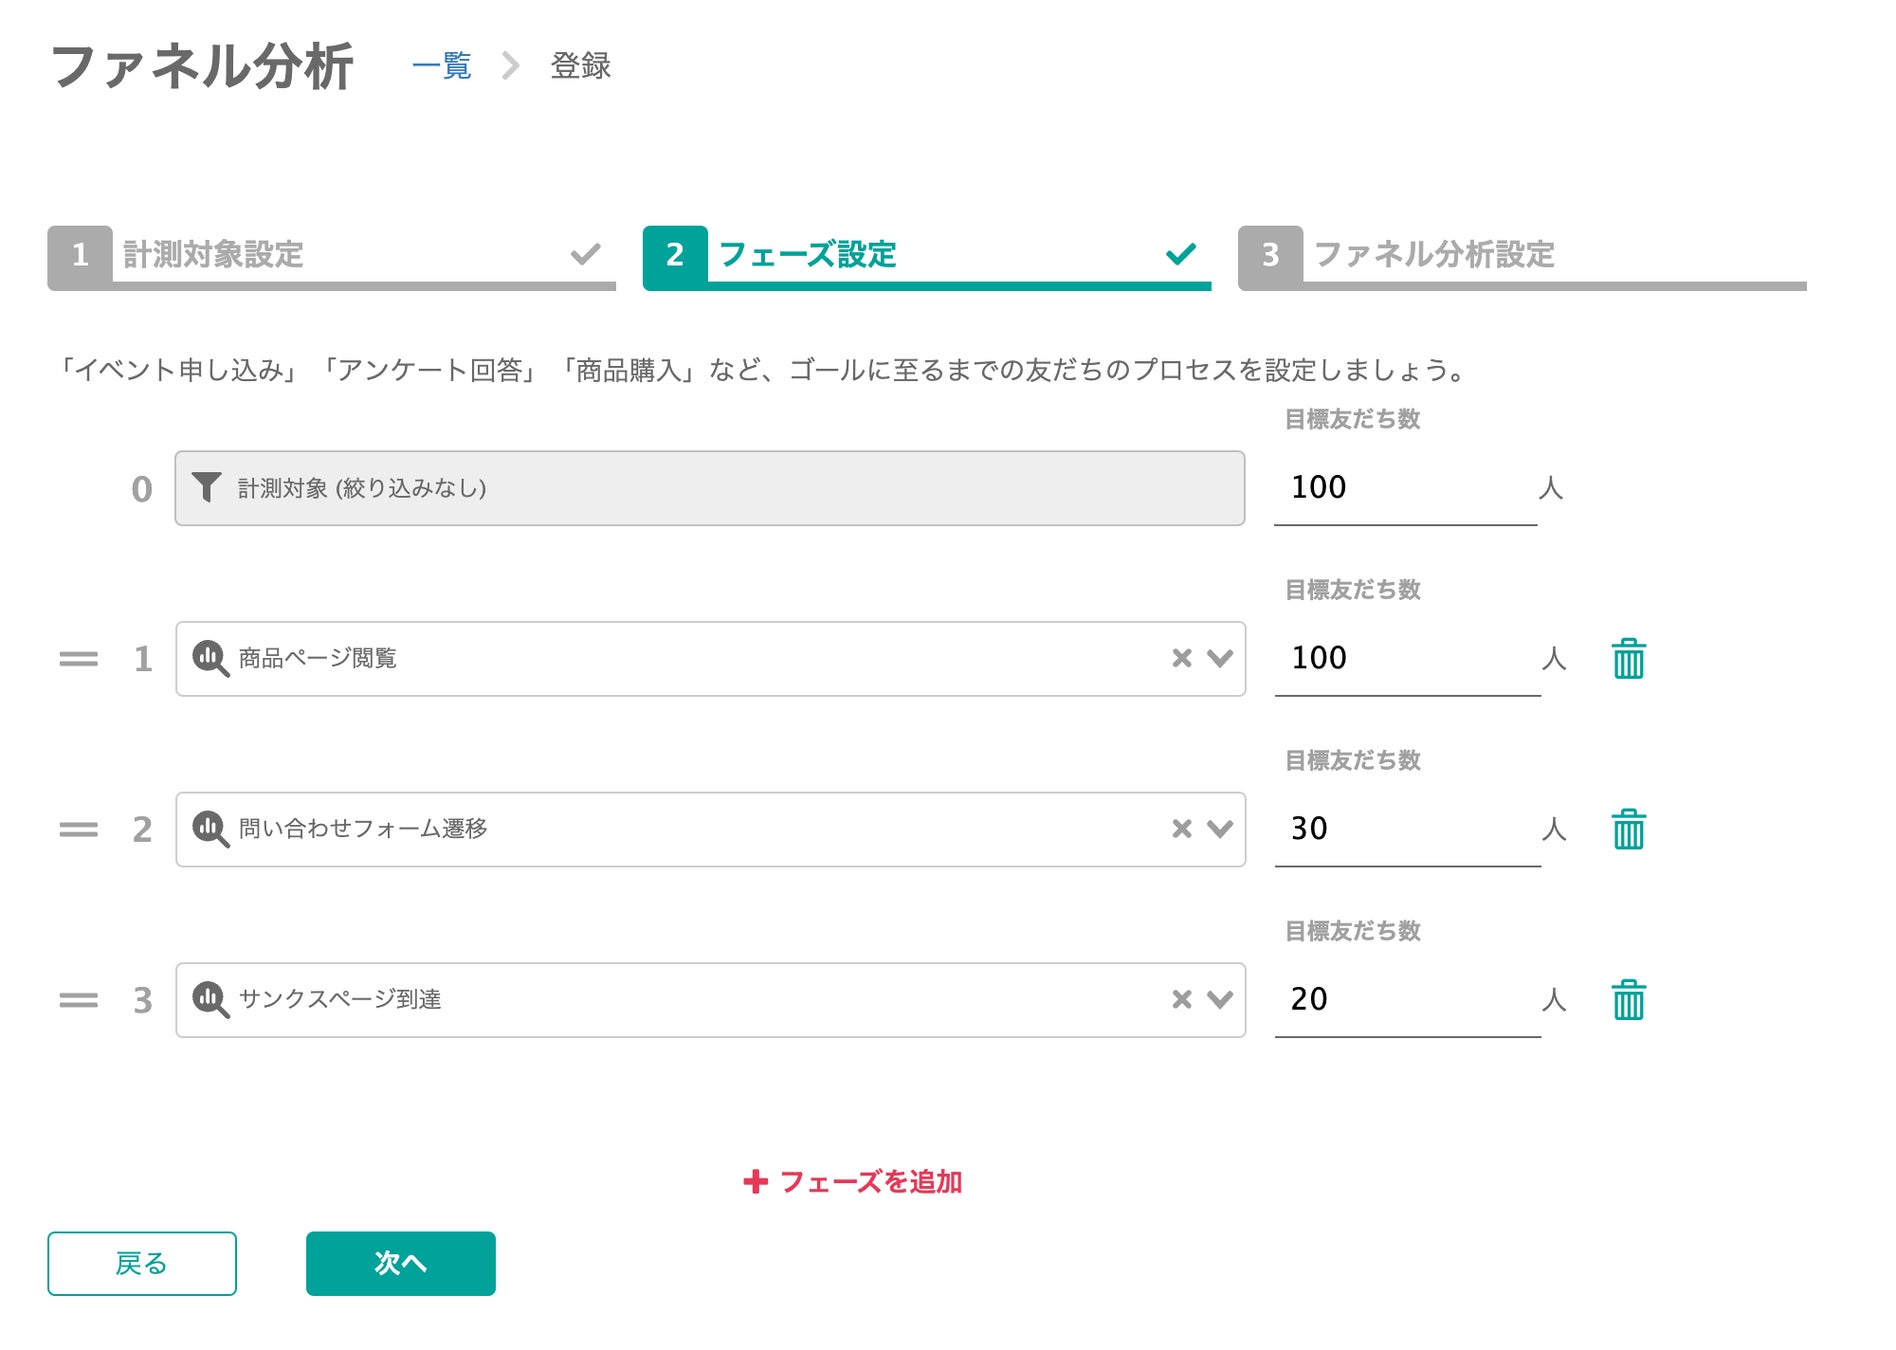1896x1350 pixels.
Task: Select the step 2 フェーズ設定 tab
Action: [925, 255]
